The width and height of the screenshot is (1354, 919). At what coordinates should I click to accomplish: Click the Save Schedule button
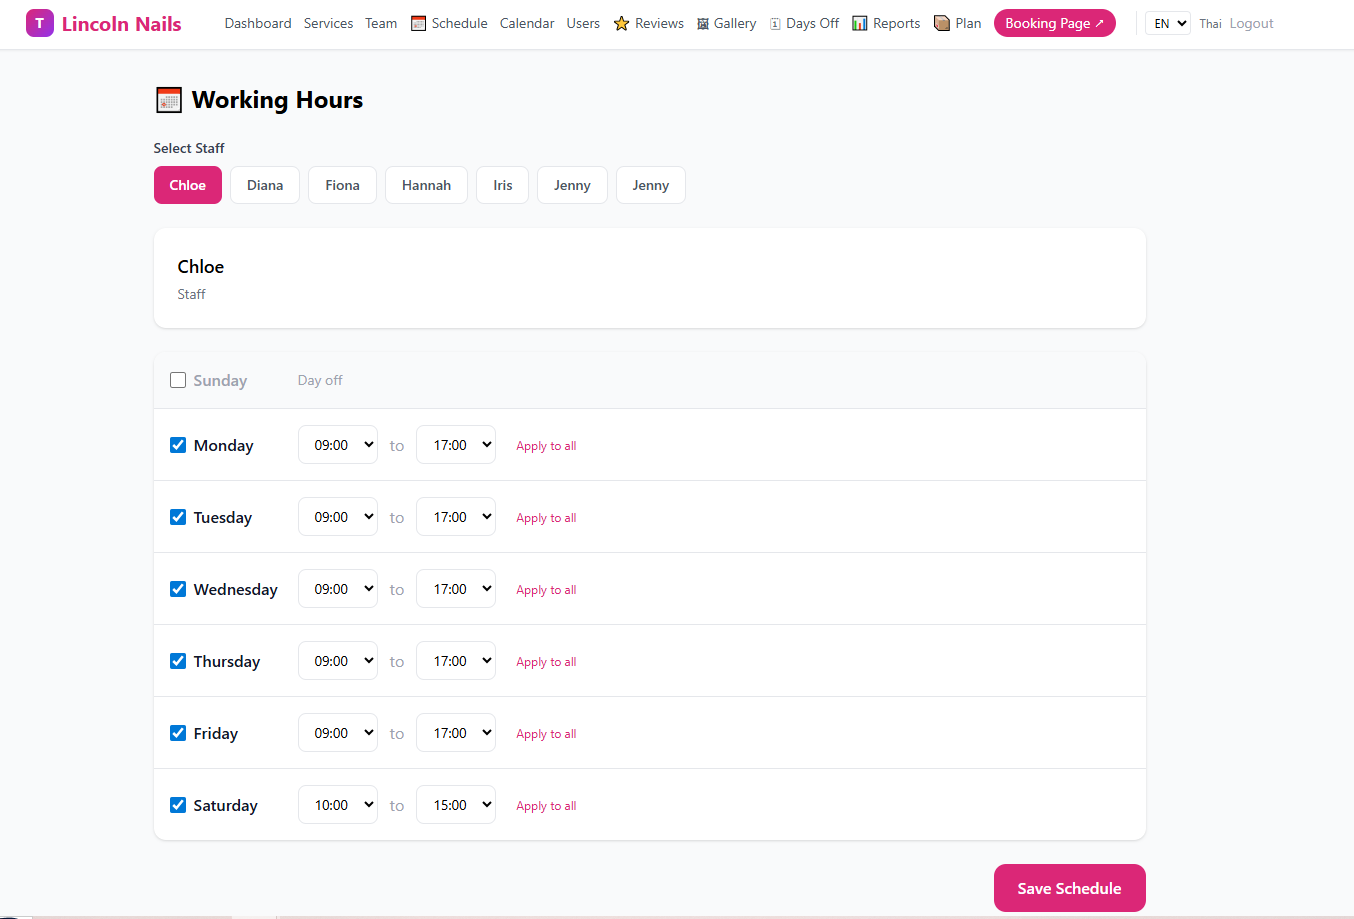click(1069, 888)
